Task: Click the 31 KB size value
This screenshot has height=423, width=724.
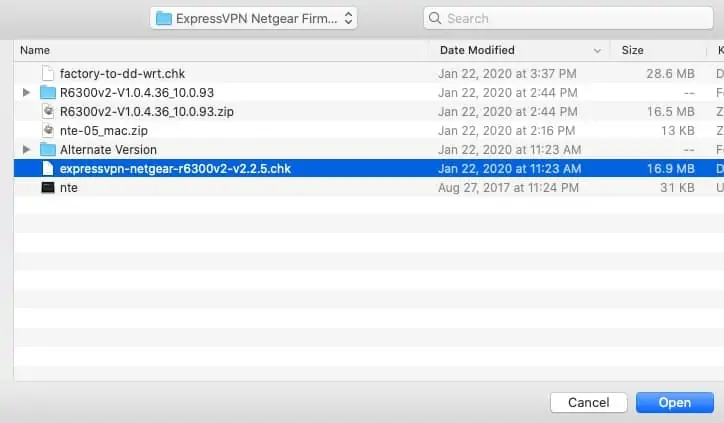Action: 677,187
